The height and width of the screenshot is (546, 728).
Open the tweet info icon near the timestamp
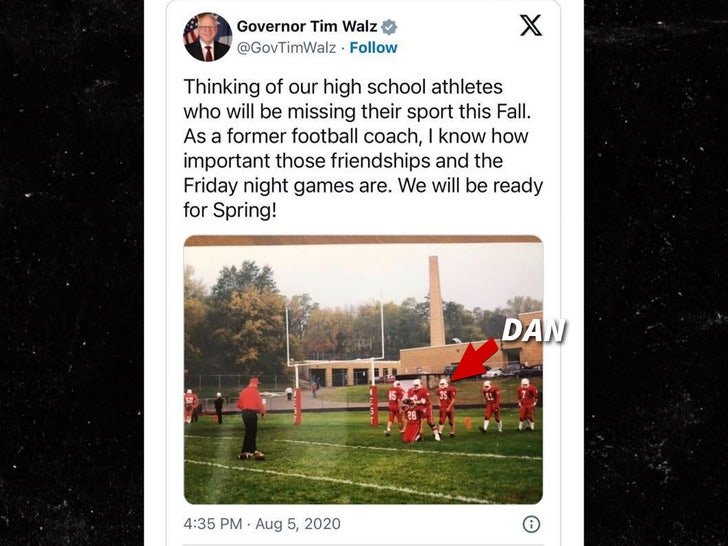click(531, 524)
